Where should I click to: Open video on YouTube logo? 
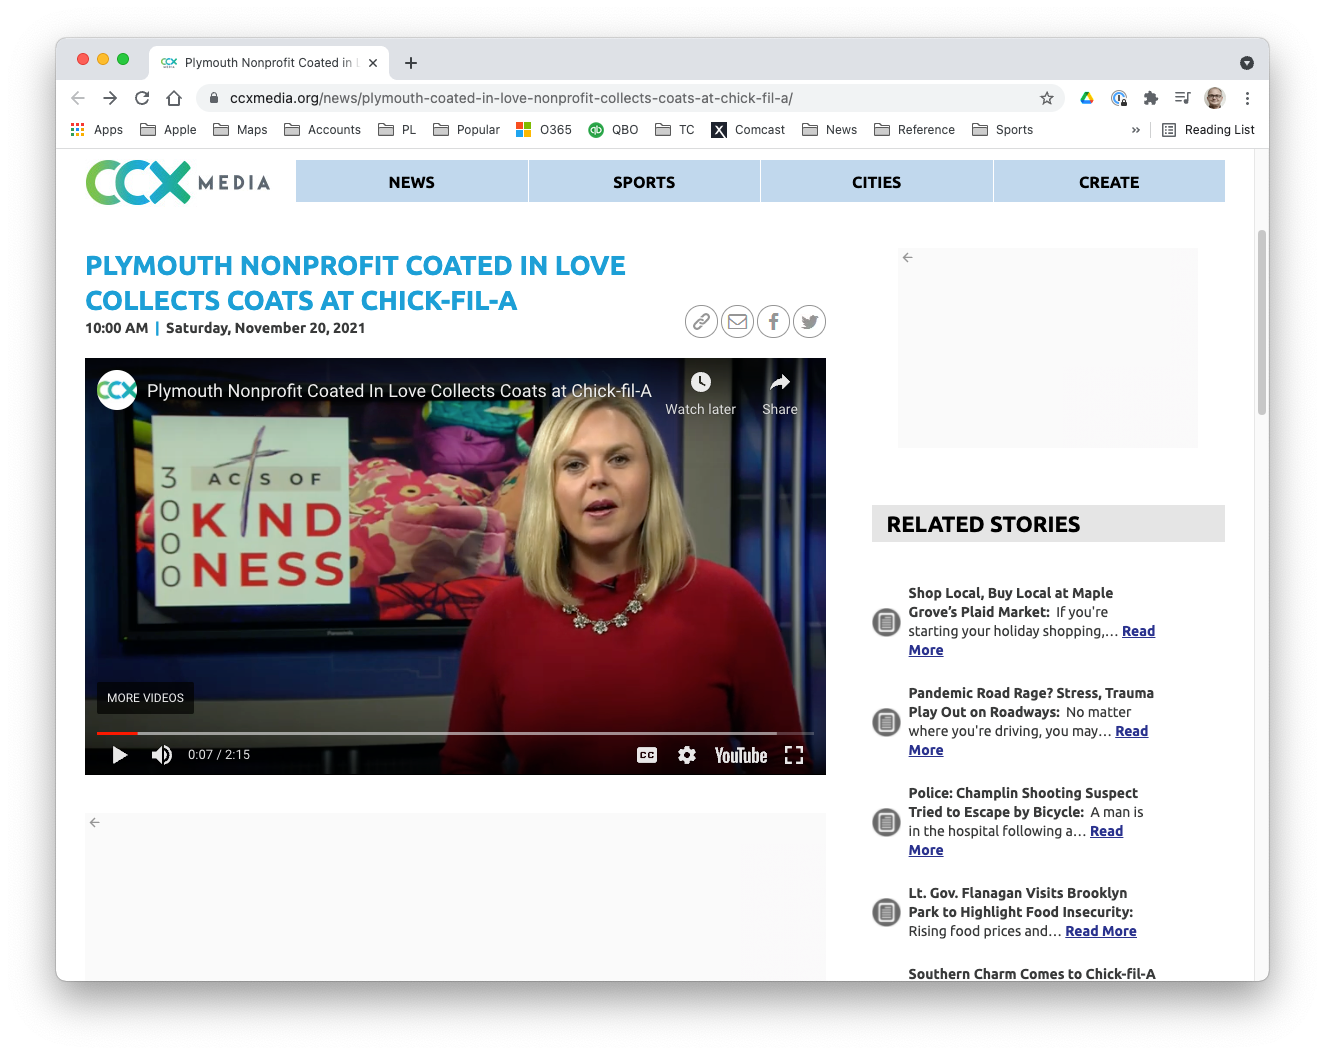741,755
